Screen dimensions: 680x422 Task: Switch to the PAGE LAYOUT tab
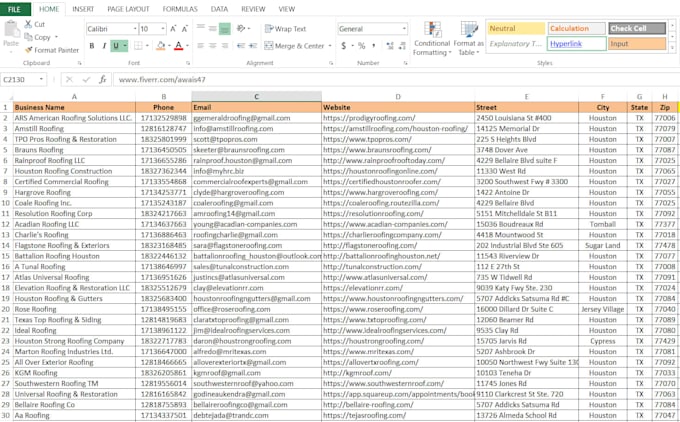click(x=128, y=9)
